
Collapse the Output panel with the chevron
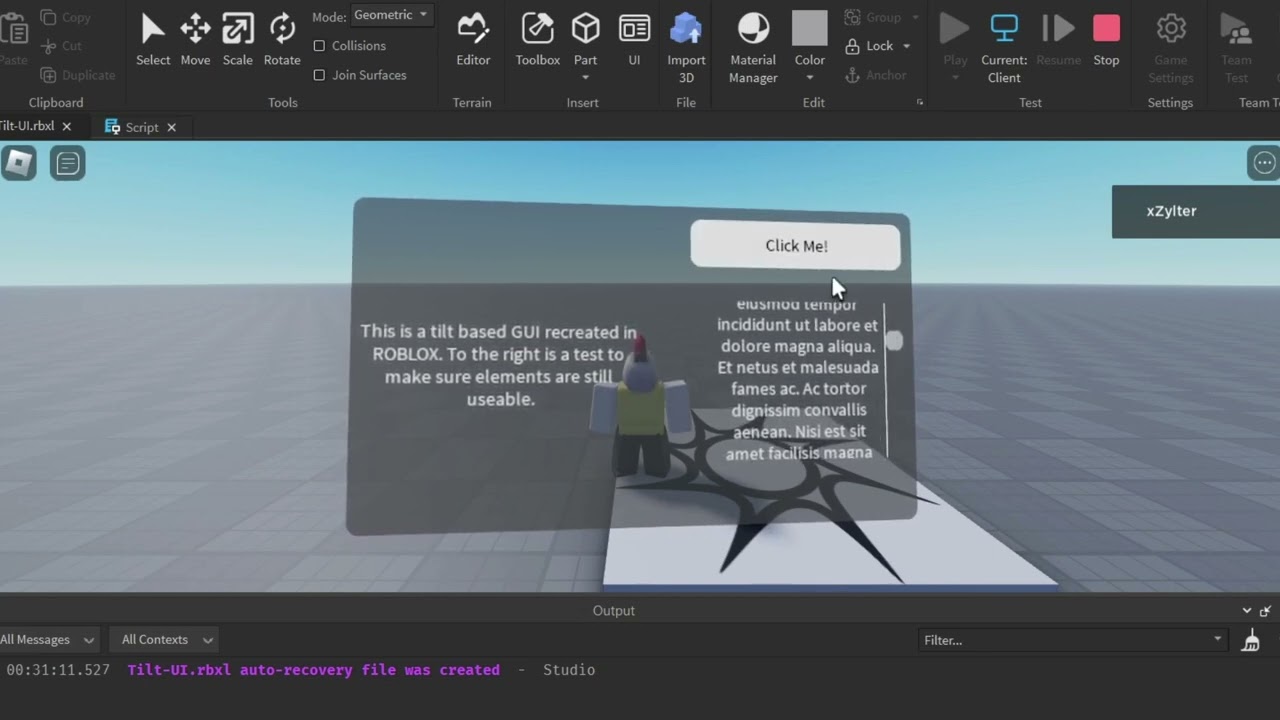[x=1247, y=610]
